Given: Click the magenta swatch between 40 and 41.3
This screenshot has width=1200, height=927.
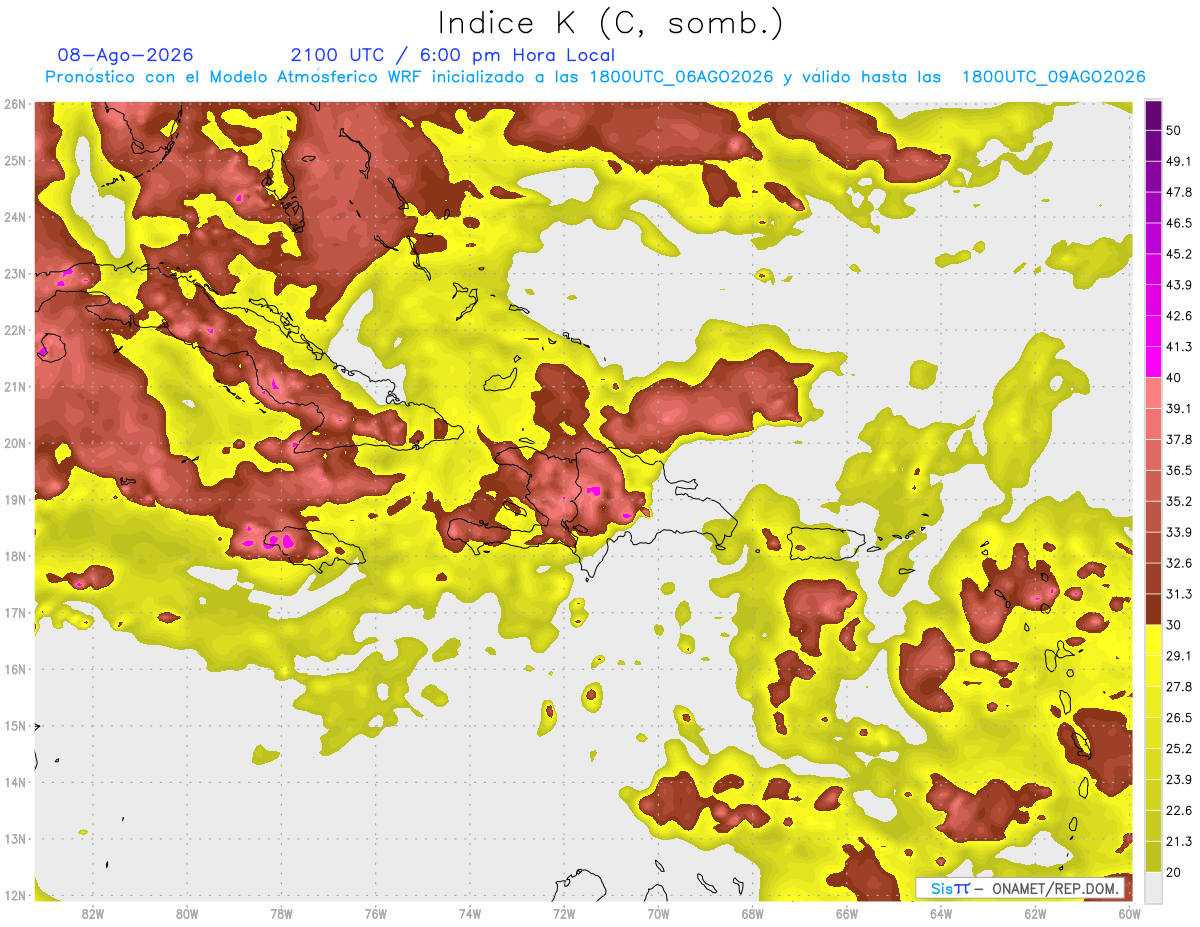Looking at the screenshot, I should coord(1154,362).
